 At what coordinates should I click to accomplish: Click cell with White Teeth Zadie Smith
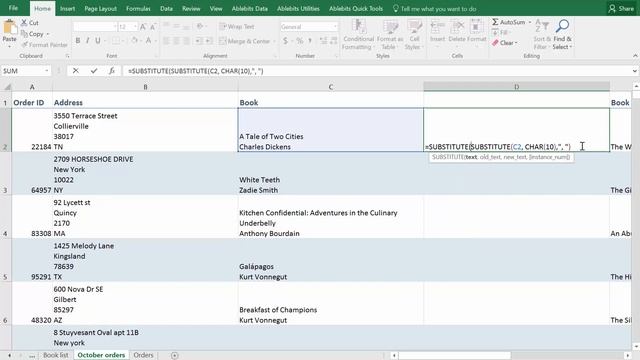pos(331,173)
